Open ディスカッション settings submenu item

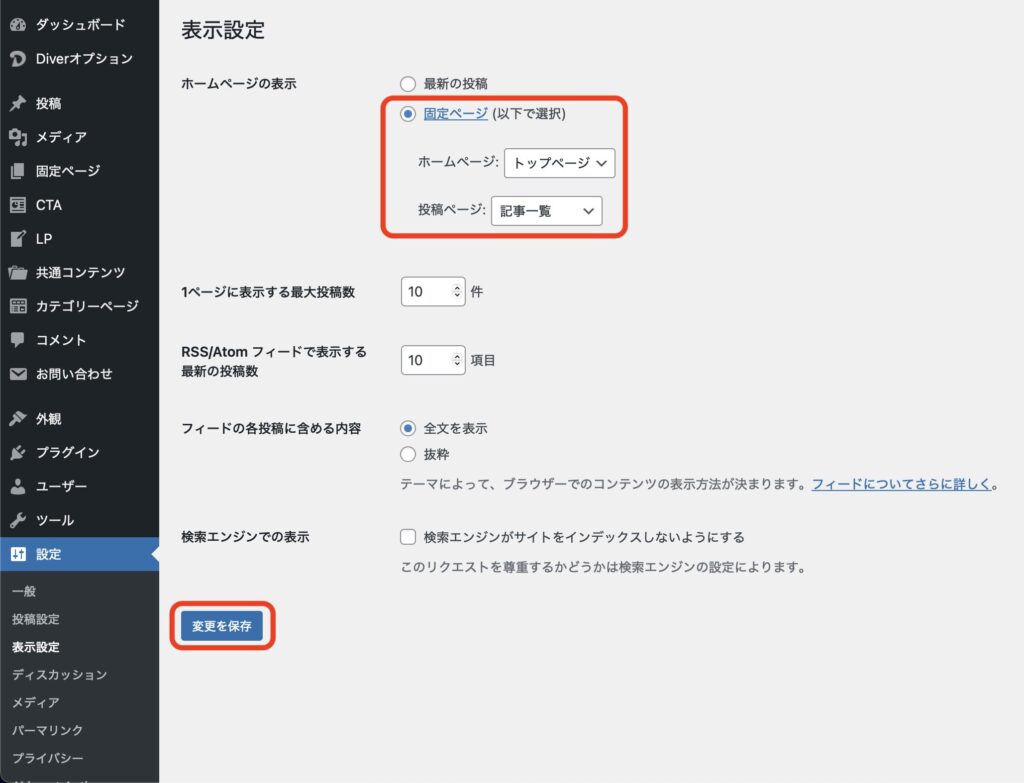[59, 675]
